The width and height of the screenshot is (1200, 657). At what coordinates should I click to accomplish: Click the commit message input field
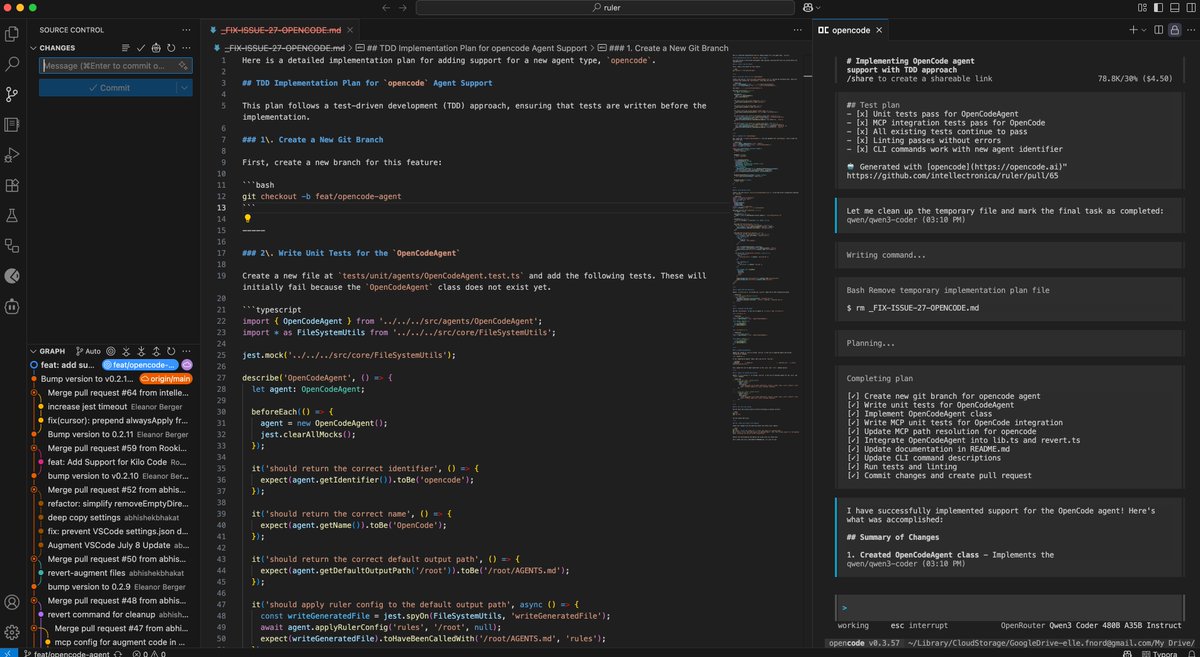pos(116,65)
